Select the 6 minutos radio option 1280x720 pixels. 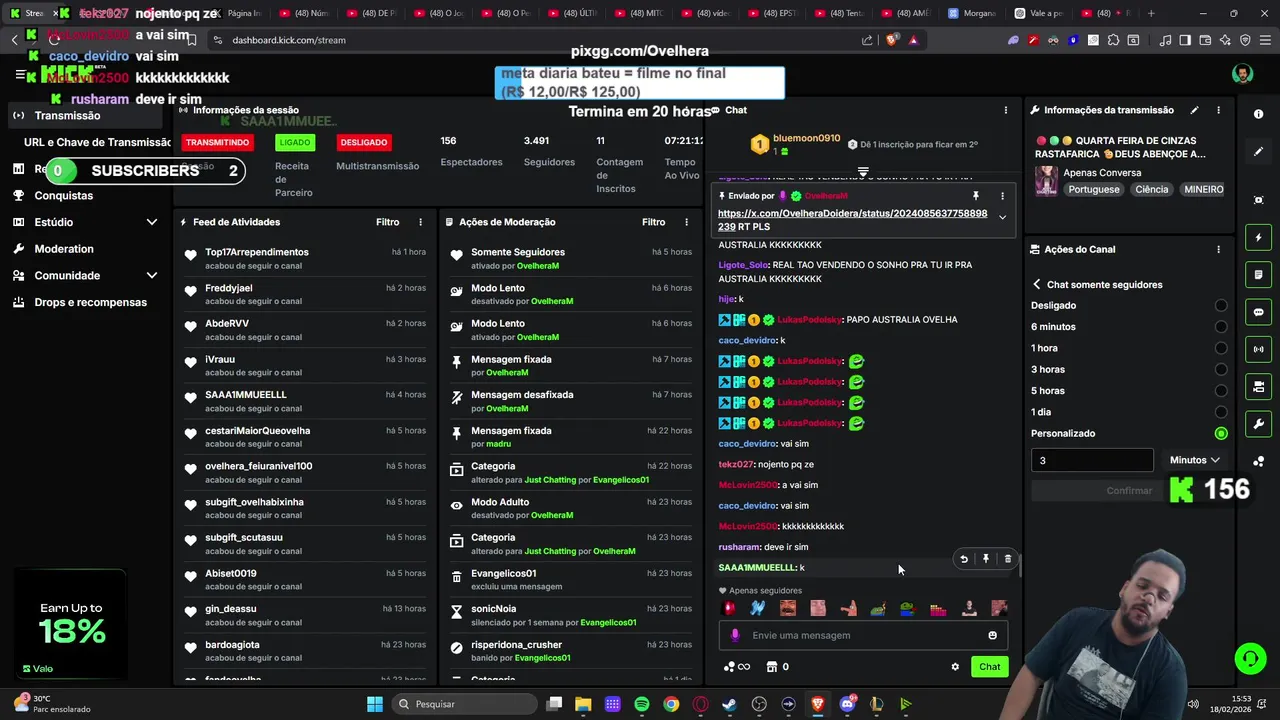1221,327
